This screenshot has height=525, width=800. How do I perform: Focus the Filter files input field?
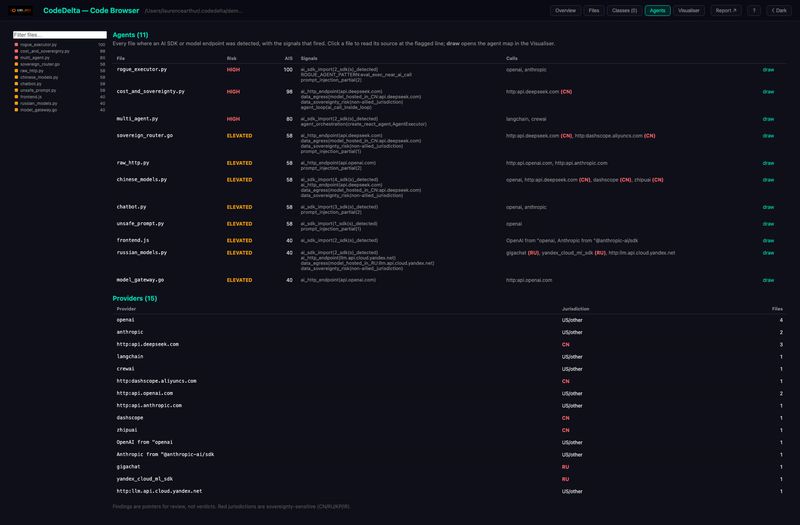click(60, 35)
